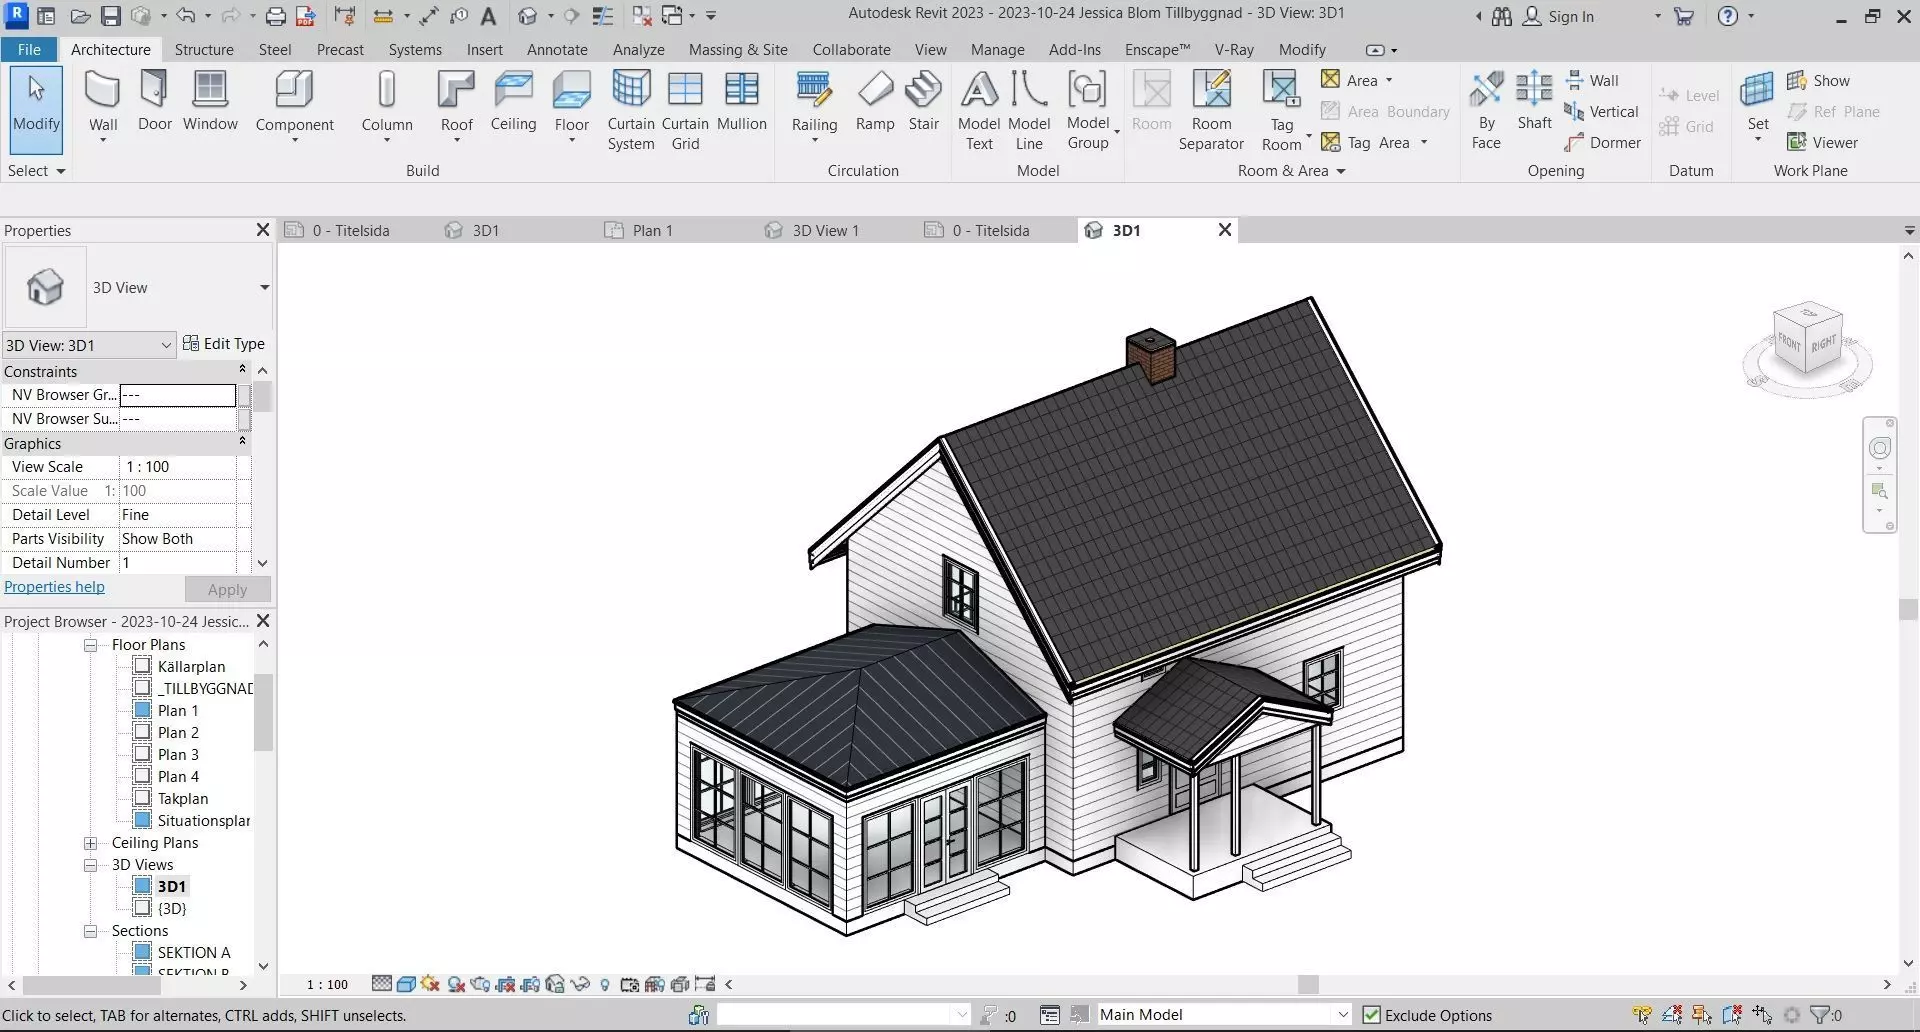Image resolution: width=1920 pixels, height=1032 pixels.
Task: Open the Component tool
Action: [294, 107]
